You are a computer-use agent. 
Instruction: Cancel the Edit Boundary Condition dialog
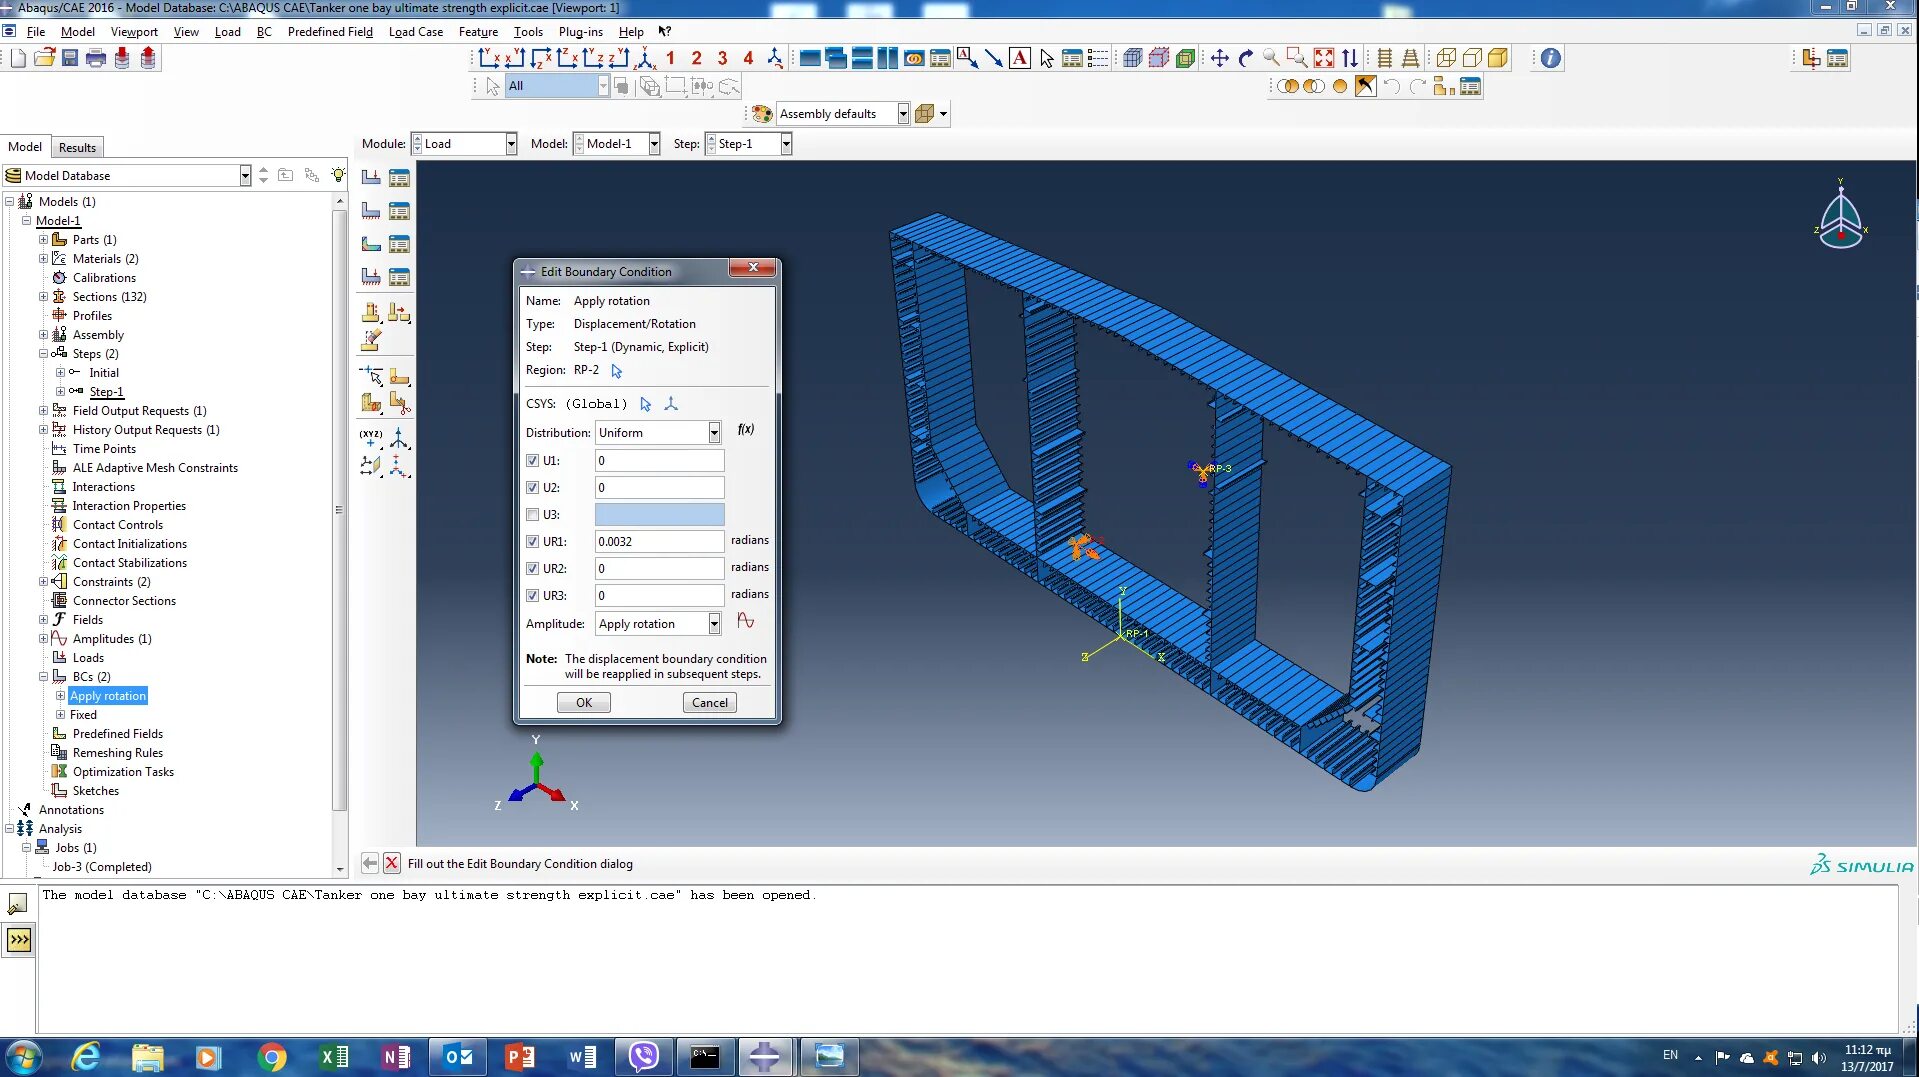coord(709,702)
